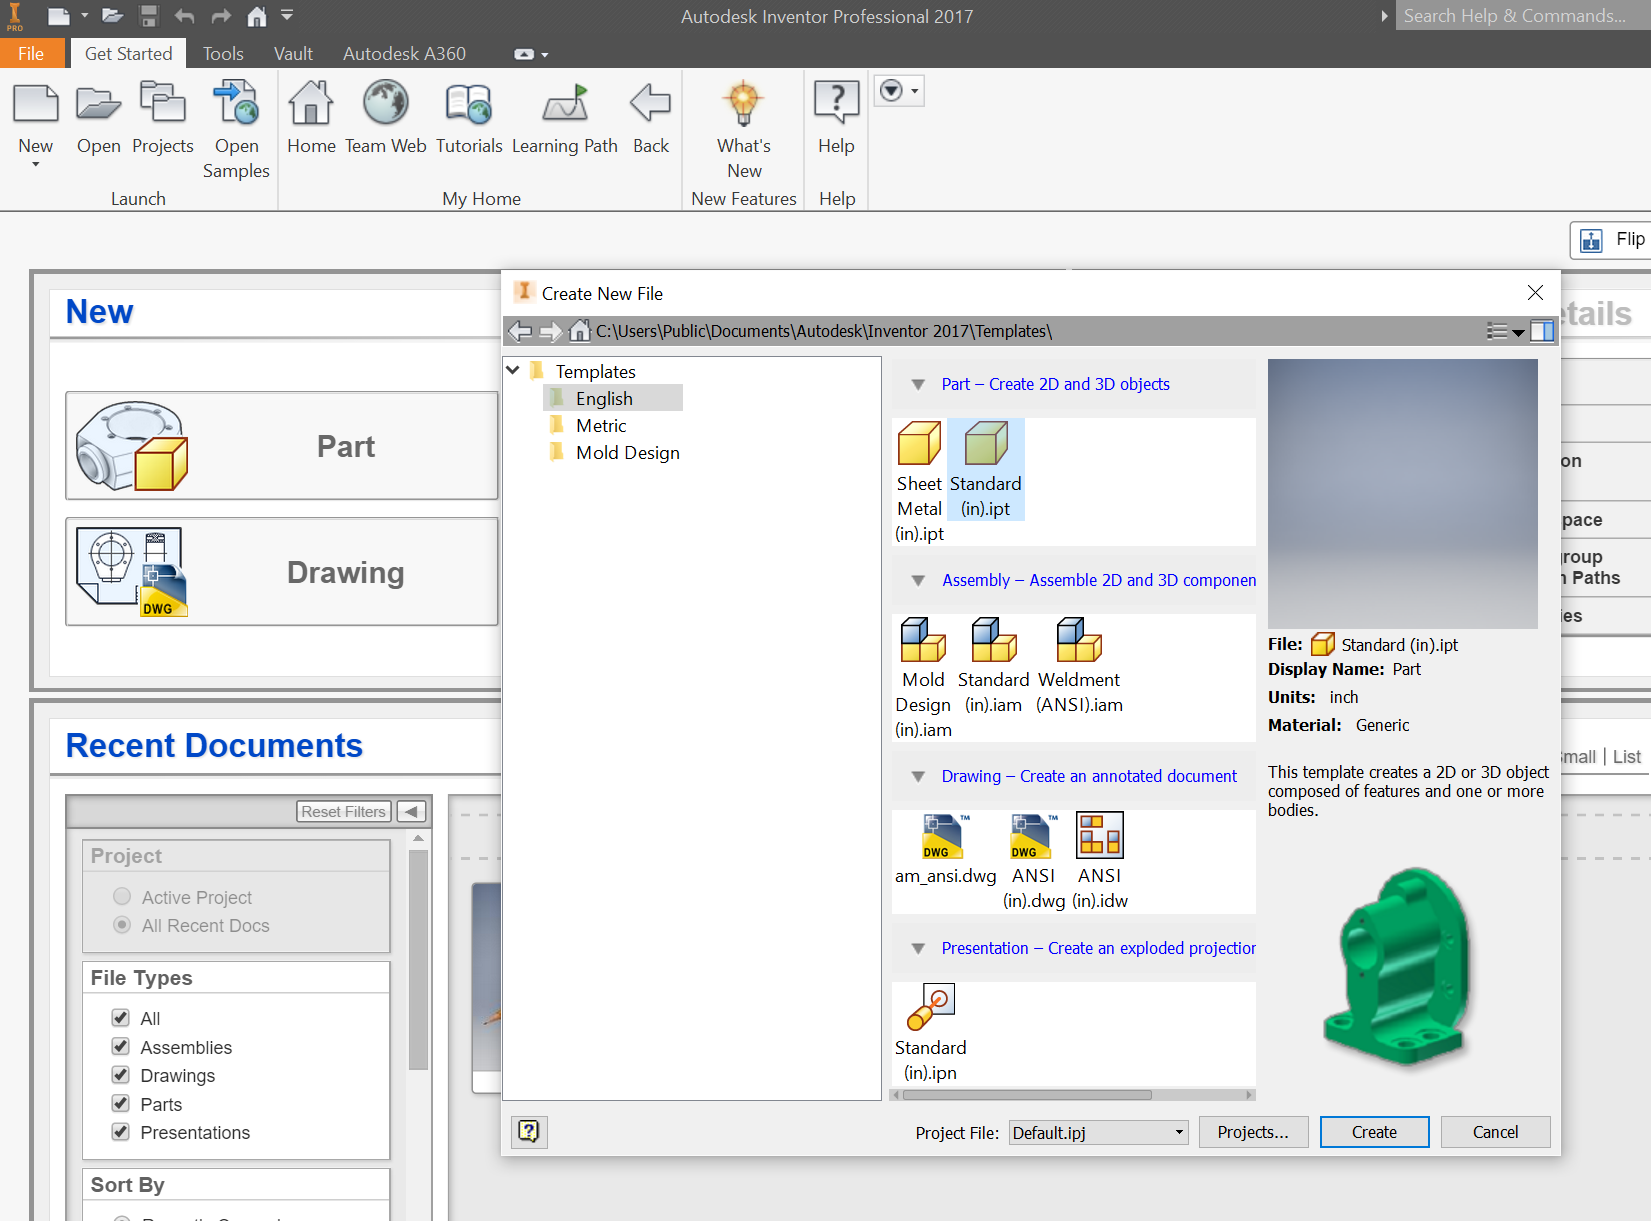Viewport: 1651px width, 1221px height.
Task: Click the Create button
Action: click(1374, 1132)
